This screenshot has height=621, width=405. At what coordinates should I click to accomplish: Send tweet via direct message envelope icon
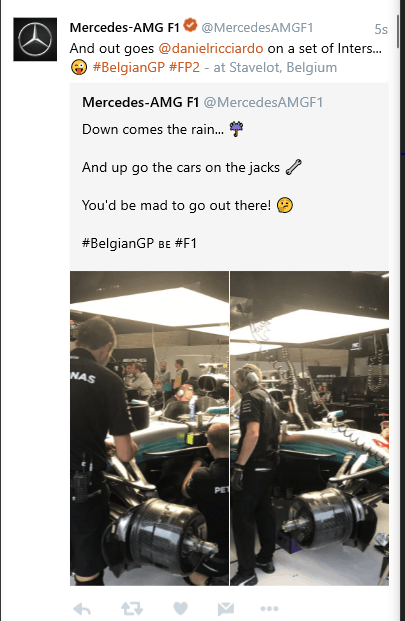click(226, 609)
